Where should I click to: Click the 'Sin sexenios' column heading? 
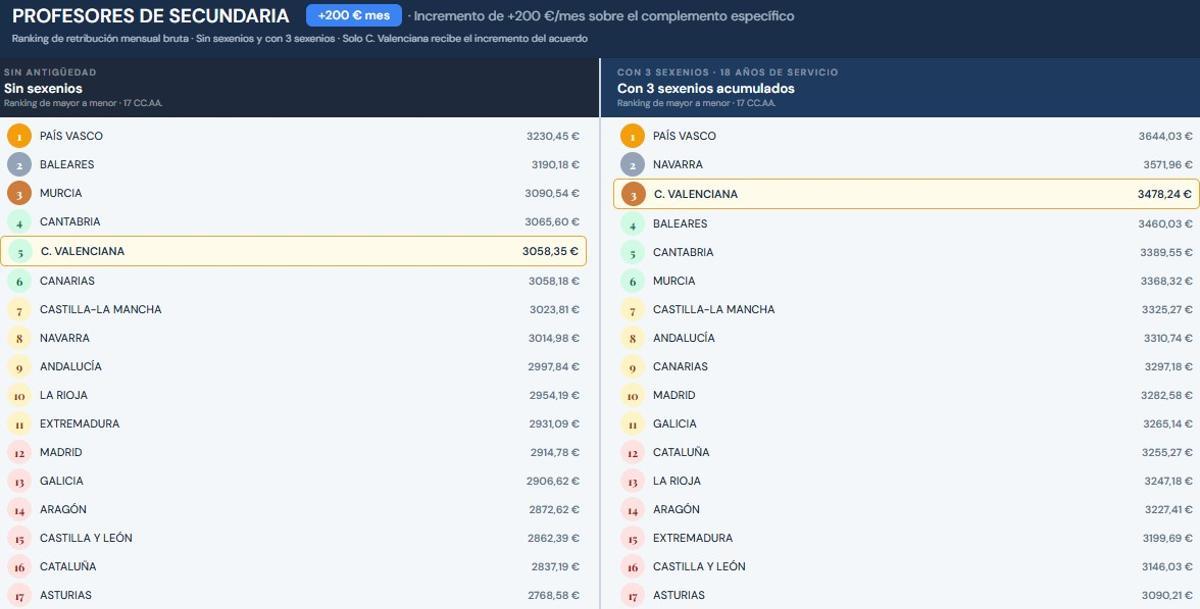pyautogui.click(x=43, y=88)
